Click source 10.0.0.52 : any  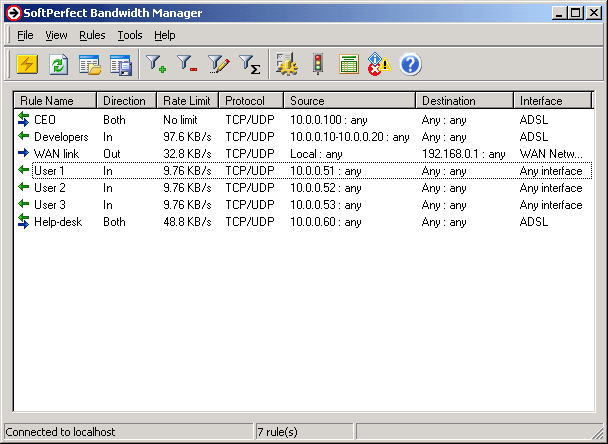pyautogui.click(x=326, y=188)
